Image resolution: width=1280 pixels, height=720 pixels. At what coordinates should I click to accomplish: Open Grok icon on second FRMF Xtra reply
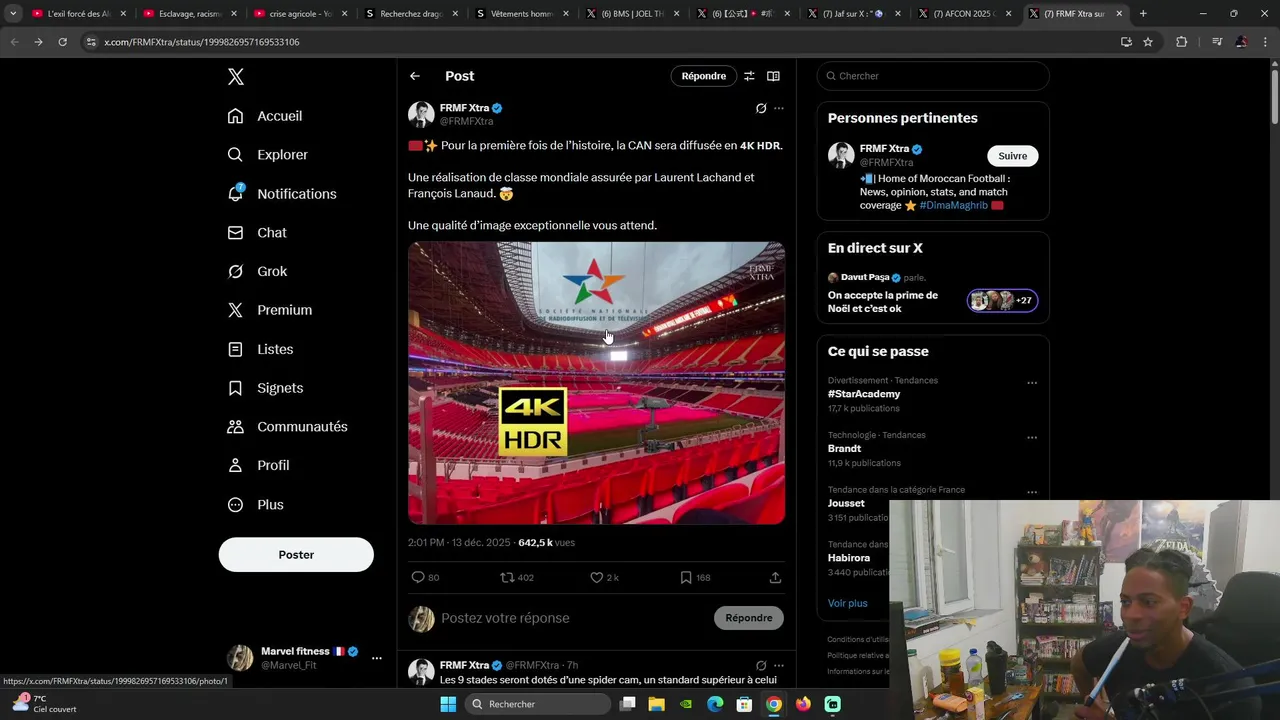point(761,665)
